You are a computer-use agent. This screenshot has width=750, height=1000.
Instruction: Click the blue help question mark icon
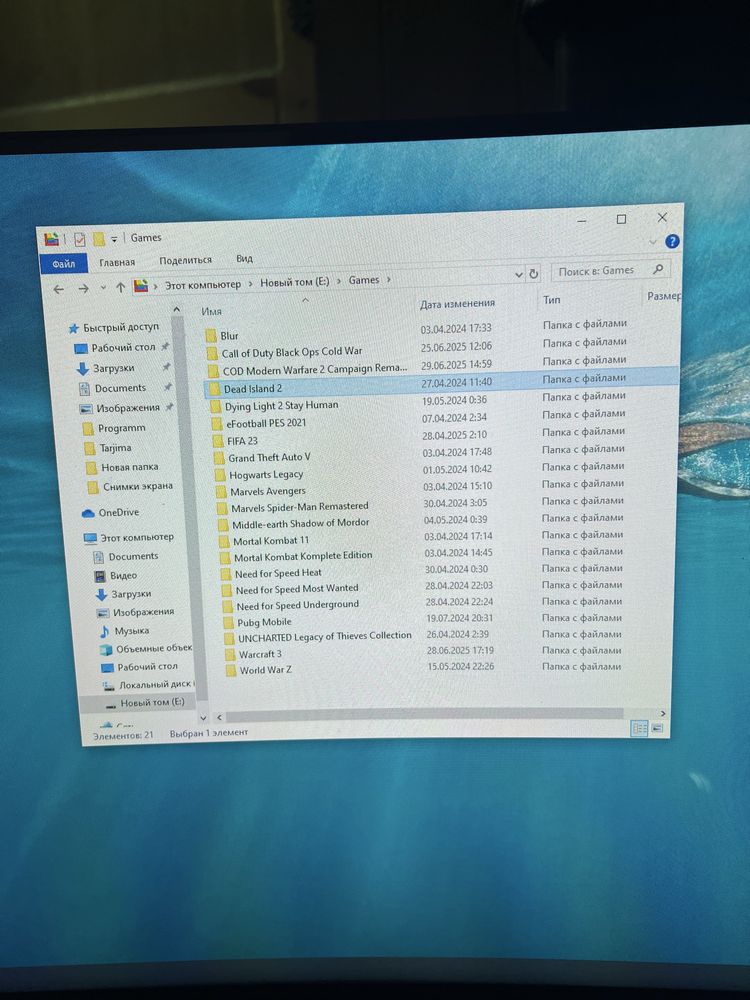point(672,241)
